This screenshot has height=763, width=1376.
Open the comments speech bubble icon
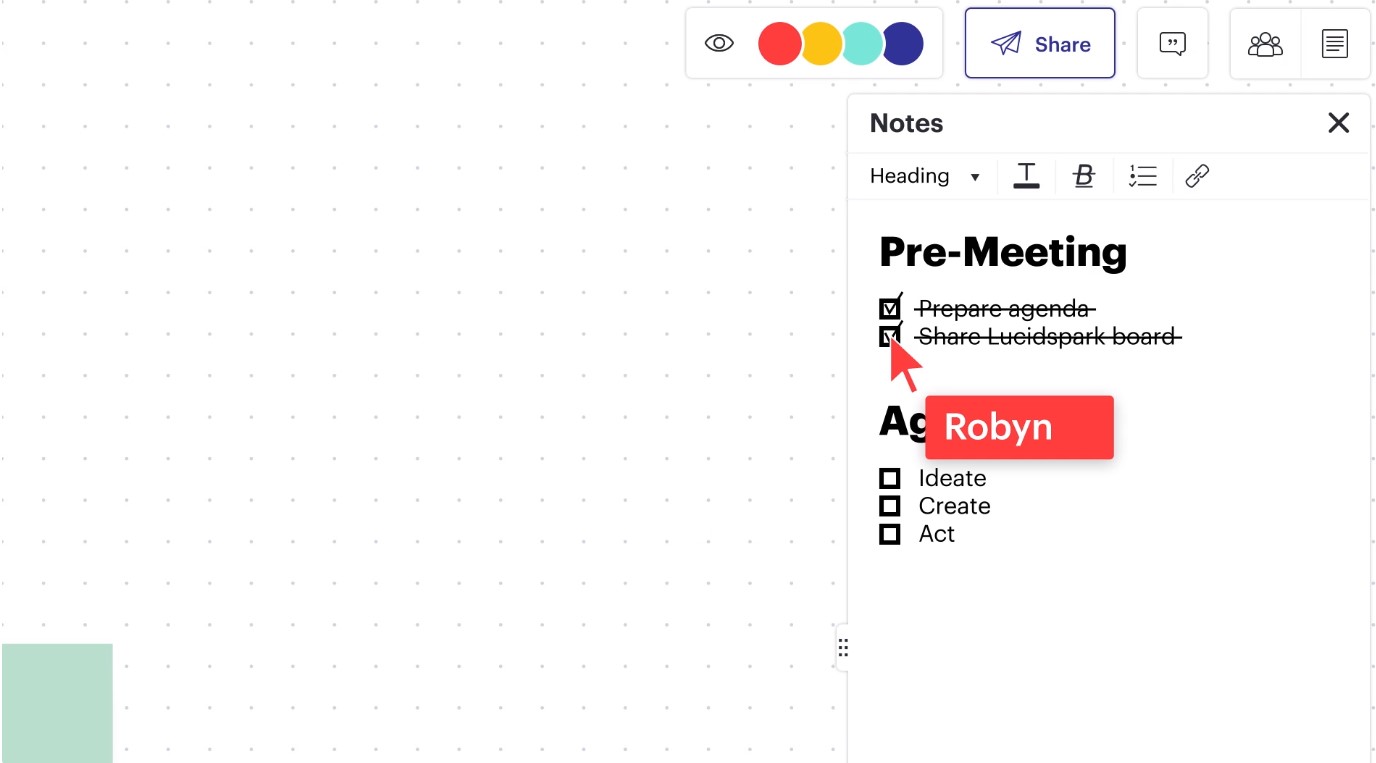(x=1172, y=44)
